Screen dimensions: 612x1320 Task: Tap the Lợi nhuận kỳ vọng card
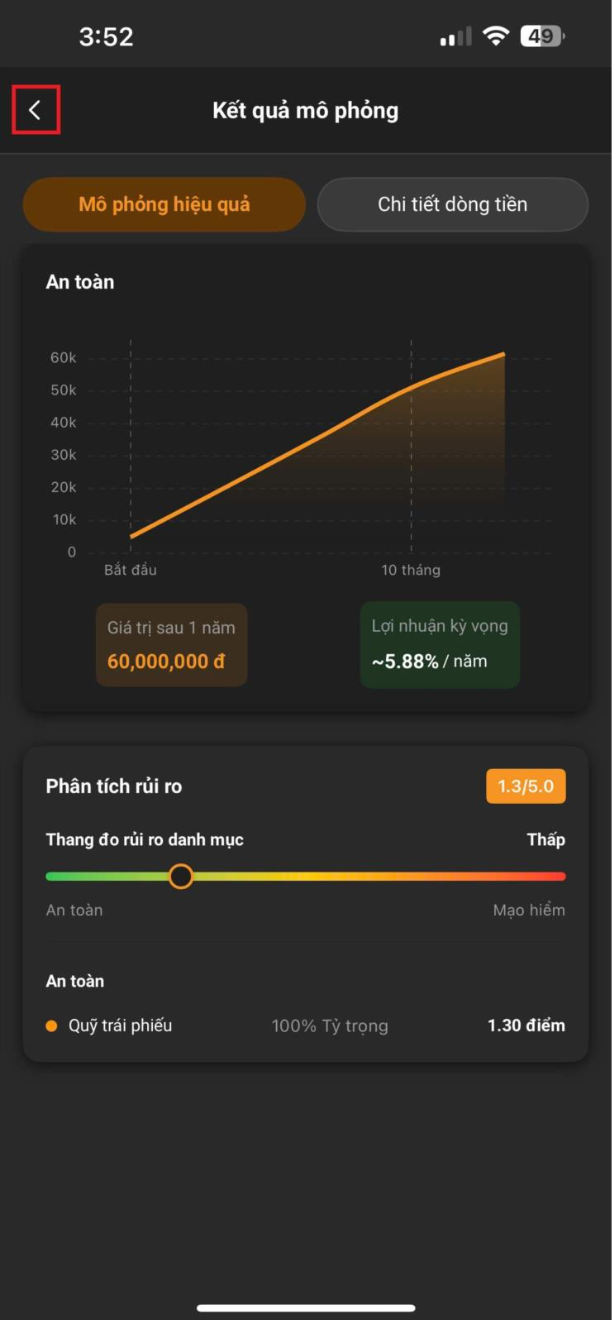pos(440,645)
